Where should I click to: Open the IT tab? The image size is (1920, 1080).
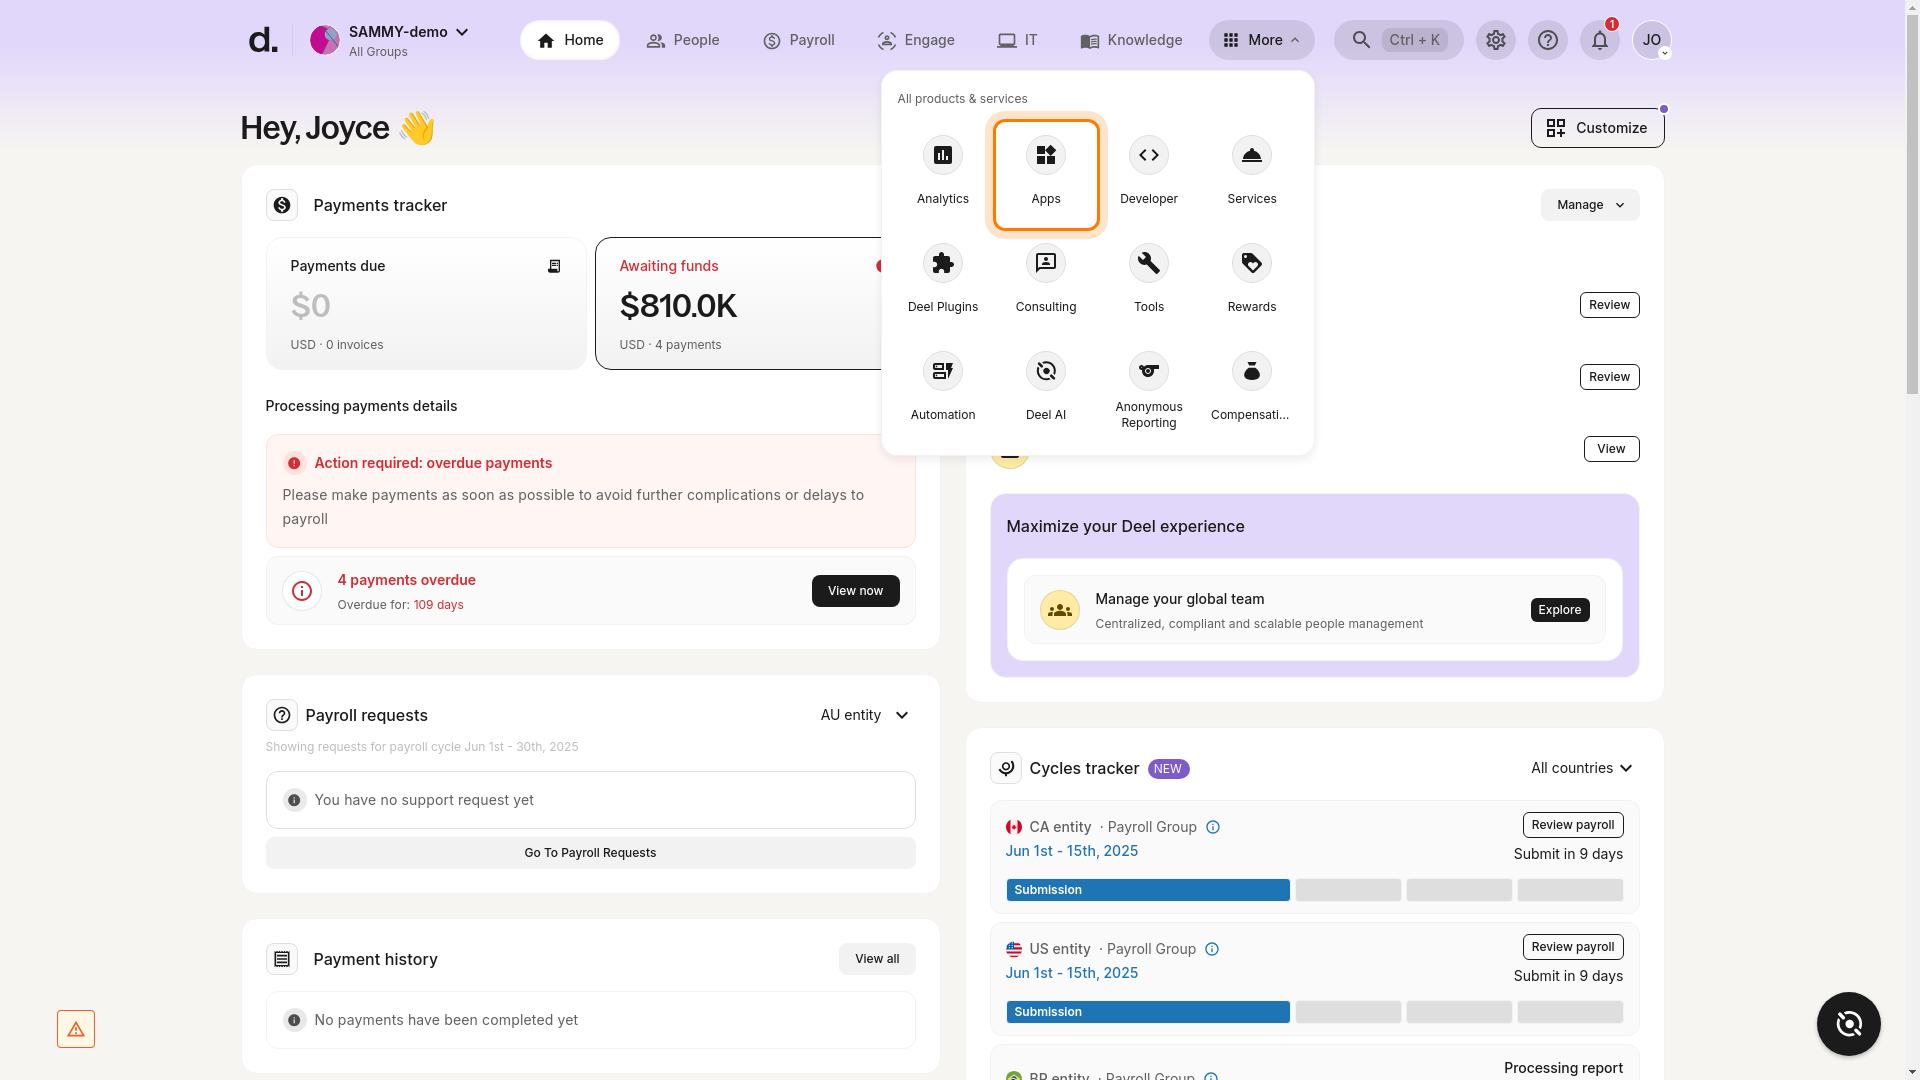[x=1017, y=40]
